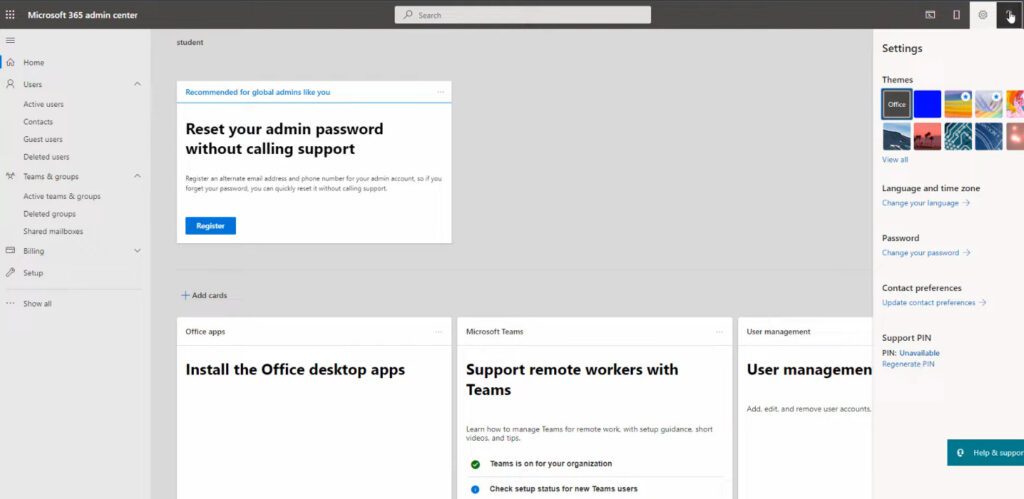
Task: Click the Setup wrench icon
Action: click(10, 272)
